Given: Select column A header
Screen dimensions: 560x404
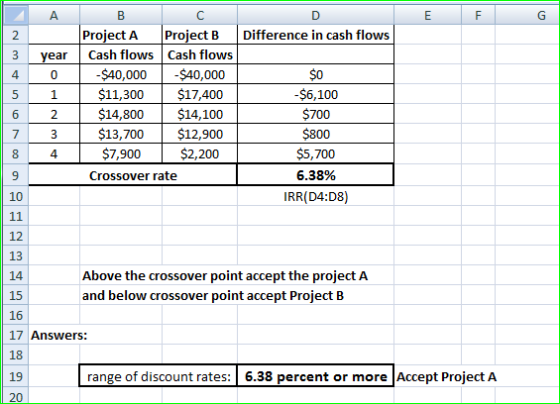Looking at the screenshot, I should 54,15.
